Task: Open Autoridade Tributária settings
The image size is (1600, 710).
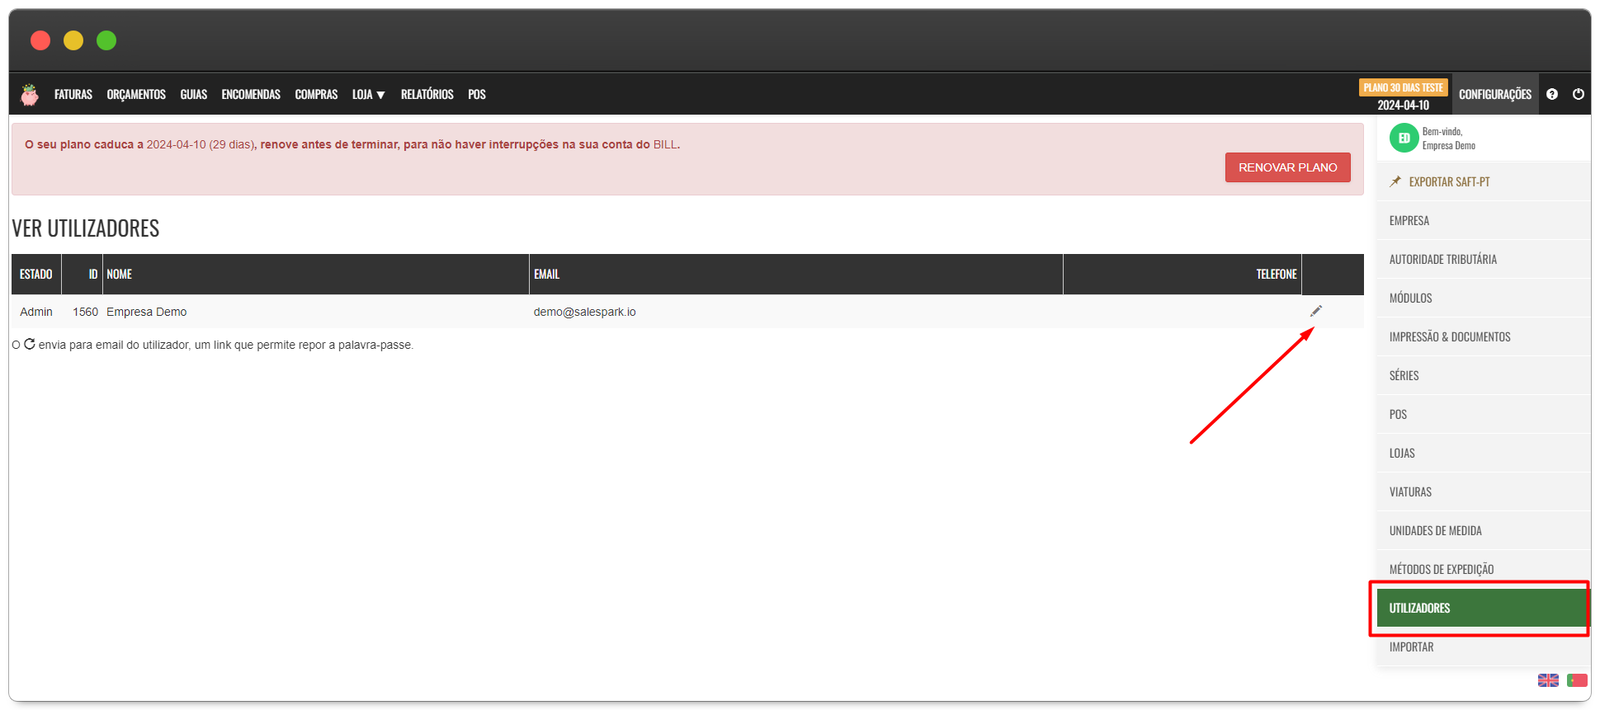Action: (x=1443, y=259)
